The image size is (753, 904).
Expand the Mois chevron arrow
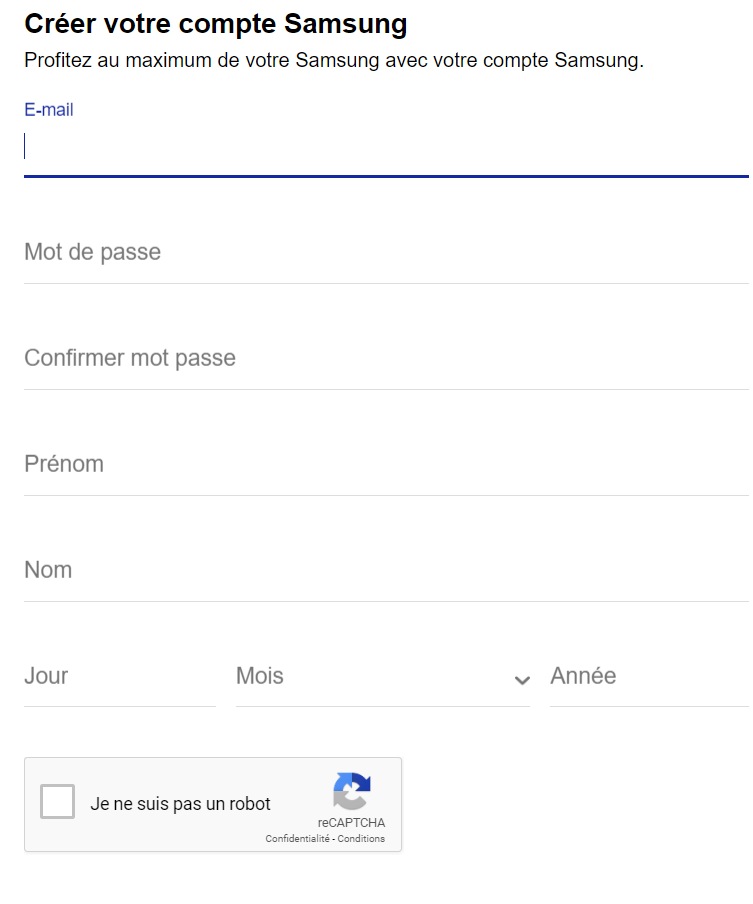[x=522, y=680]
